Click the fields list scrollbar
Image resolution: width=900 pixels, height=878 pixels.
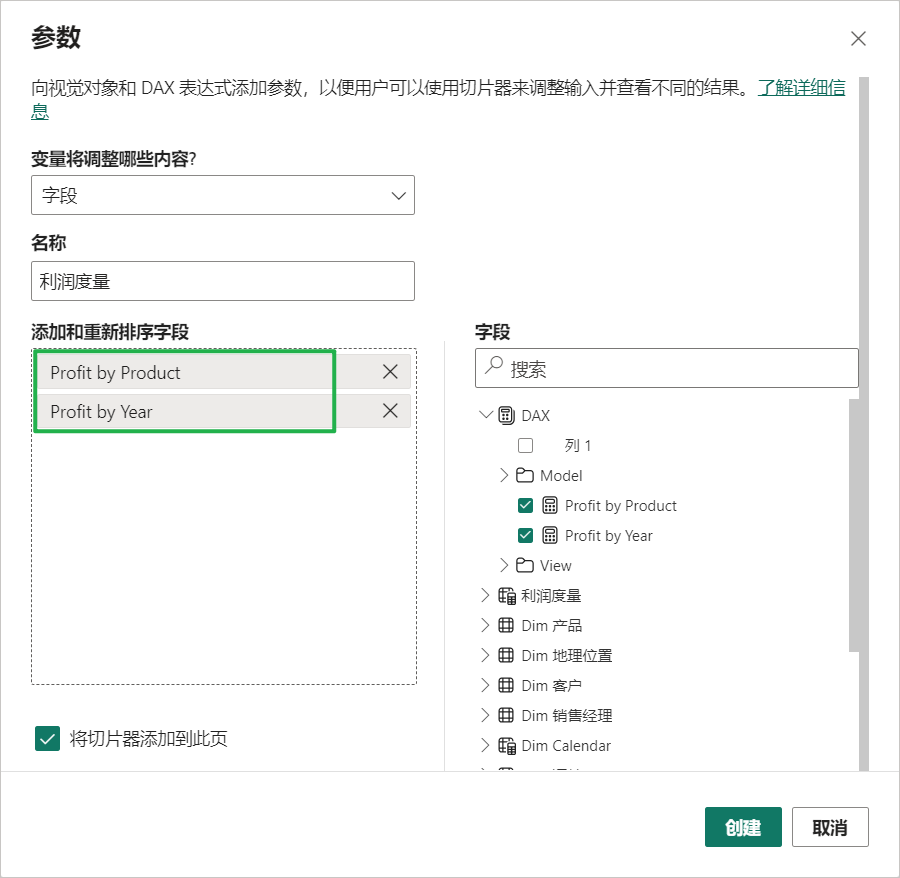click(854, 525)
